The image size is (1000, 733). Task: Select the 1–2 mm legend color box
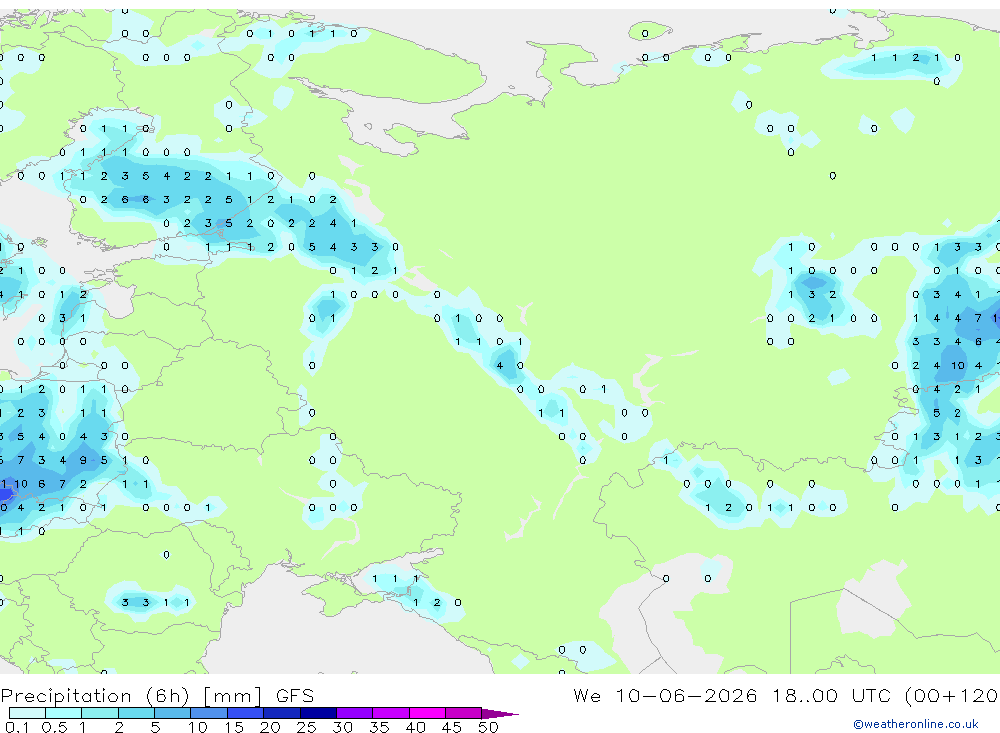coord(100,713)
